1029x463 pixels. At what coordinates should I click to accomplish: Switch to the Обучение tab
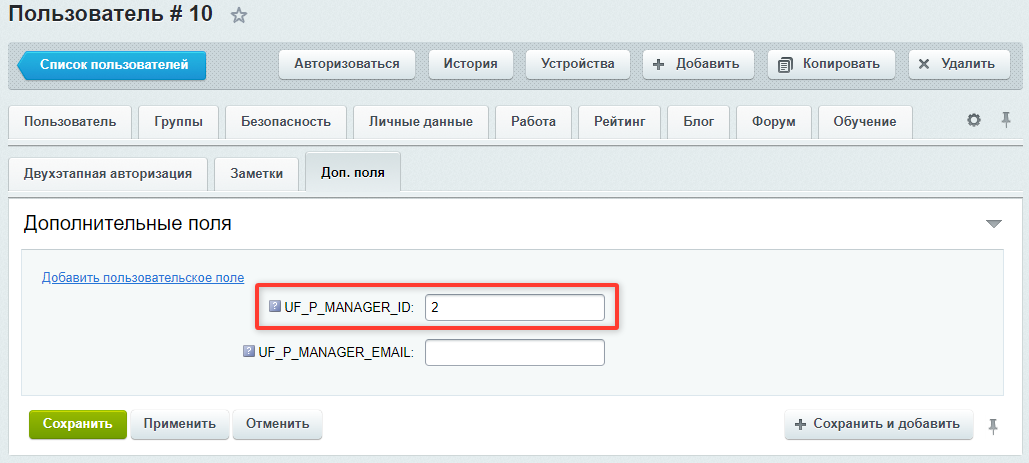[865, 122]
